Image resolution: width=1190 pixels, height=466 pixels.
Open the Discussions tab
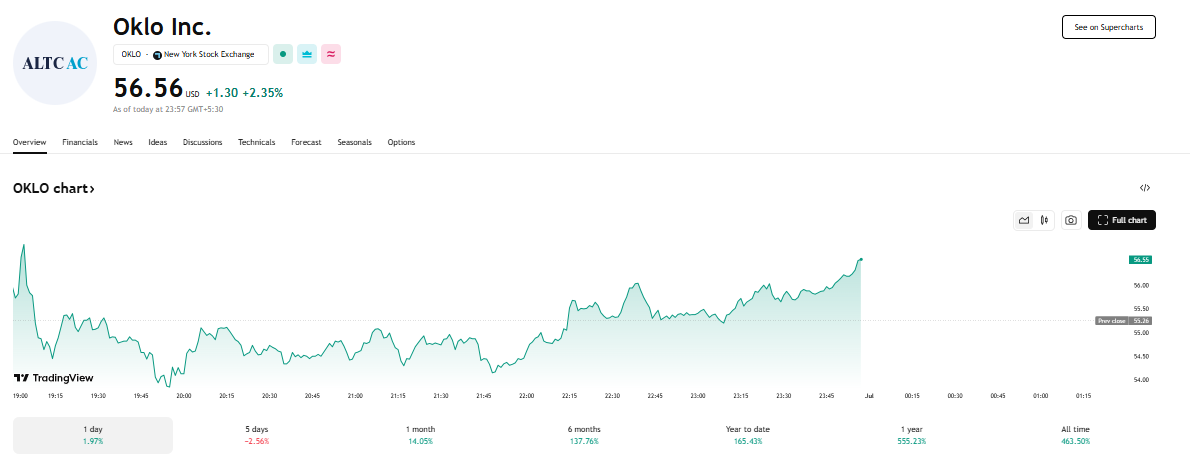[x=203, y=142]
